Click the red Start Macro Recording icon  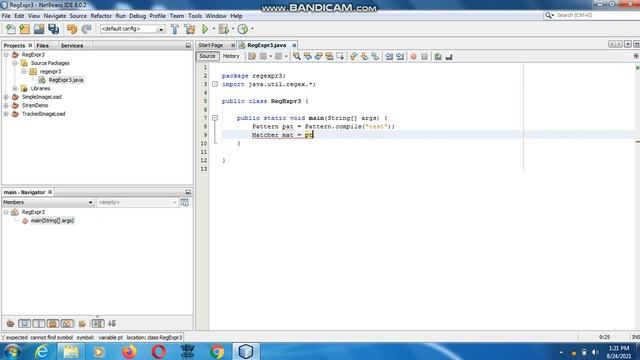coord(413,57)
